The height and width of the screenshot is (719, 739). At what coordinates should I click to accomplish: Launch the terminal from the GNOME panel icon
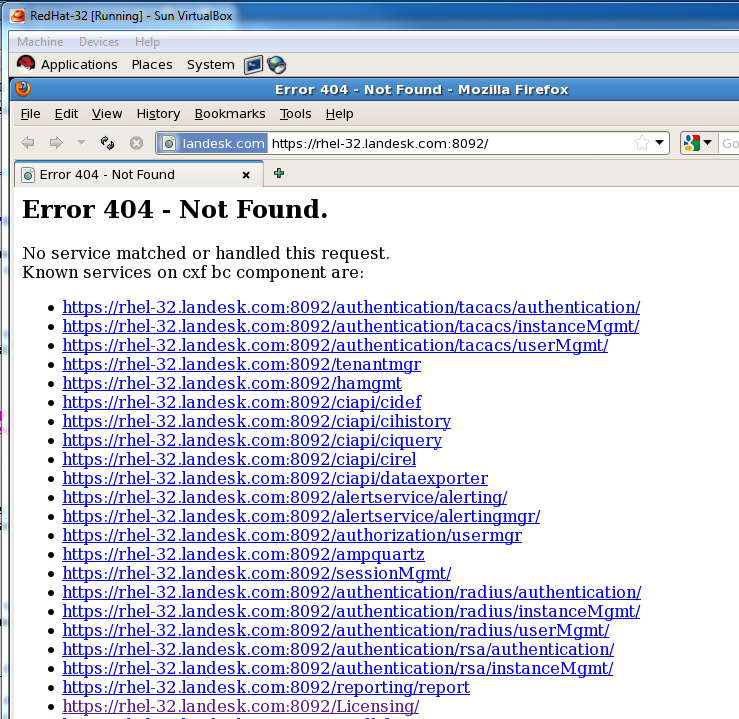coord(253,65)
